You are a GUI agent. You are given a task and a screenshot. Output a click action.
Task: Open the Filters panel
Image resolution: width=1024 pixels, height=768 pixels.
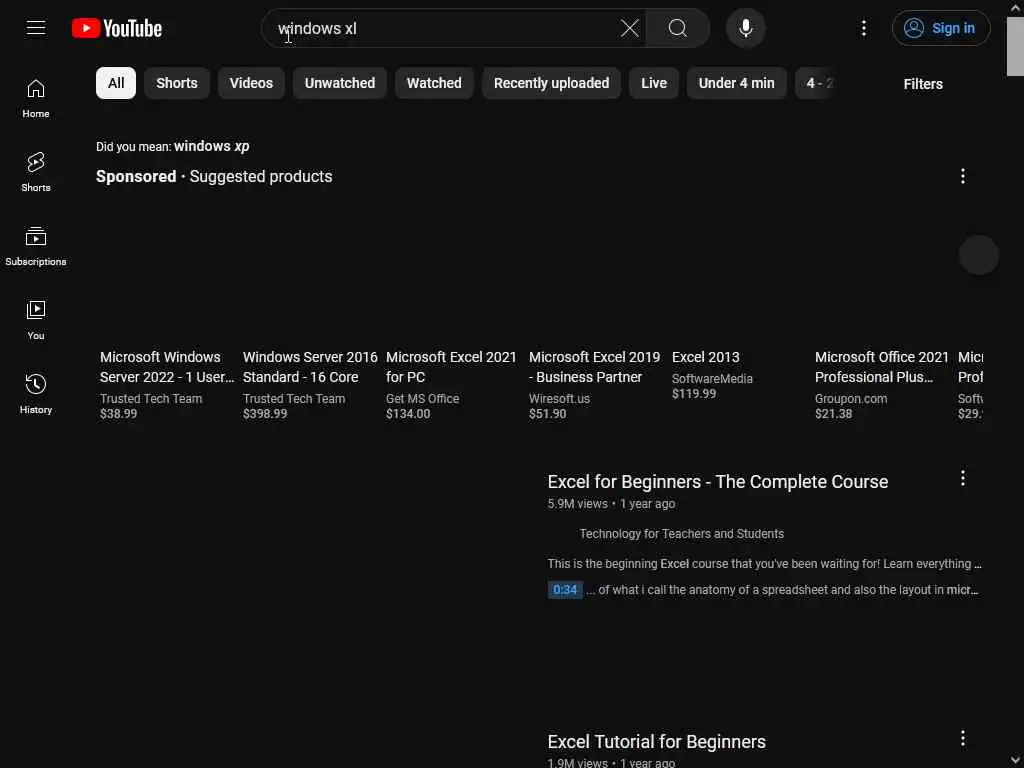coord(922,84)
